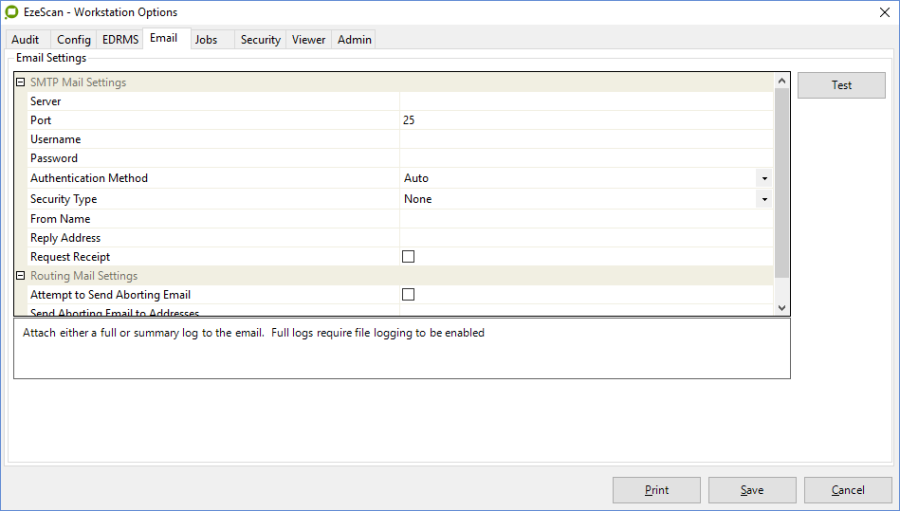Open the Admin tab
Viewport: 900px width, 511px height.
354,40
